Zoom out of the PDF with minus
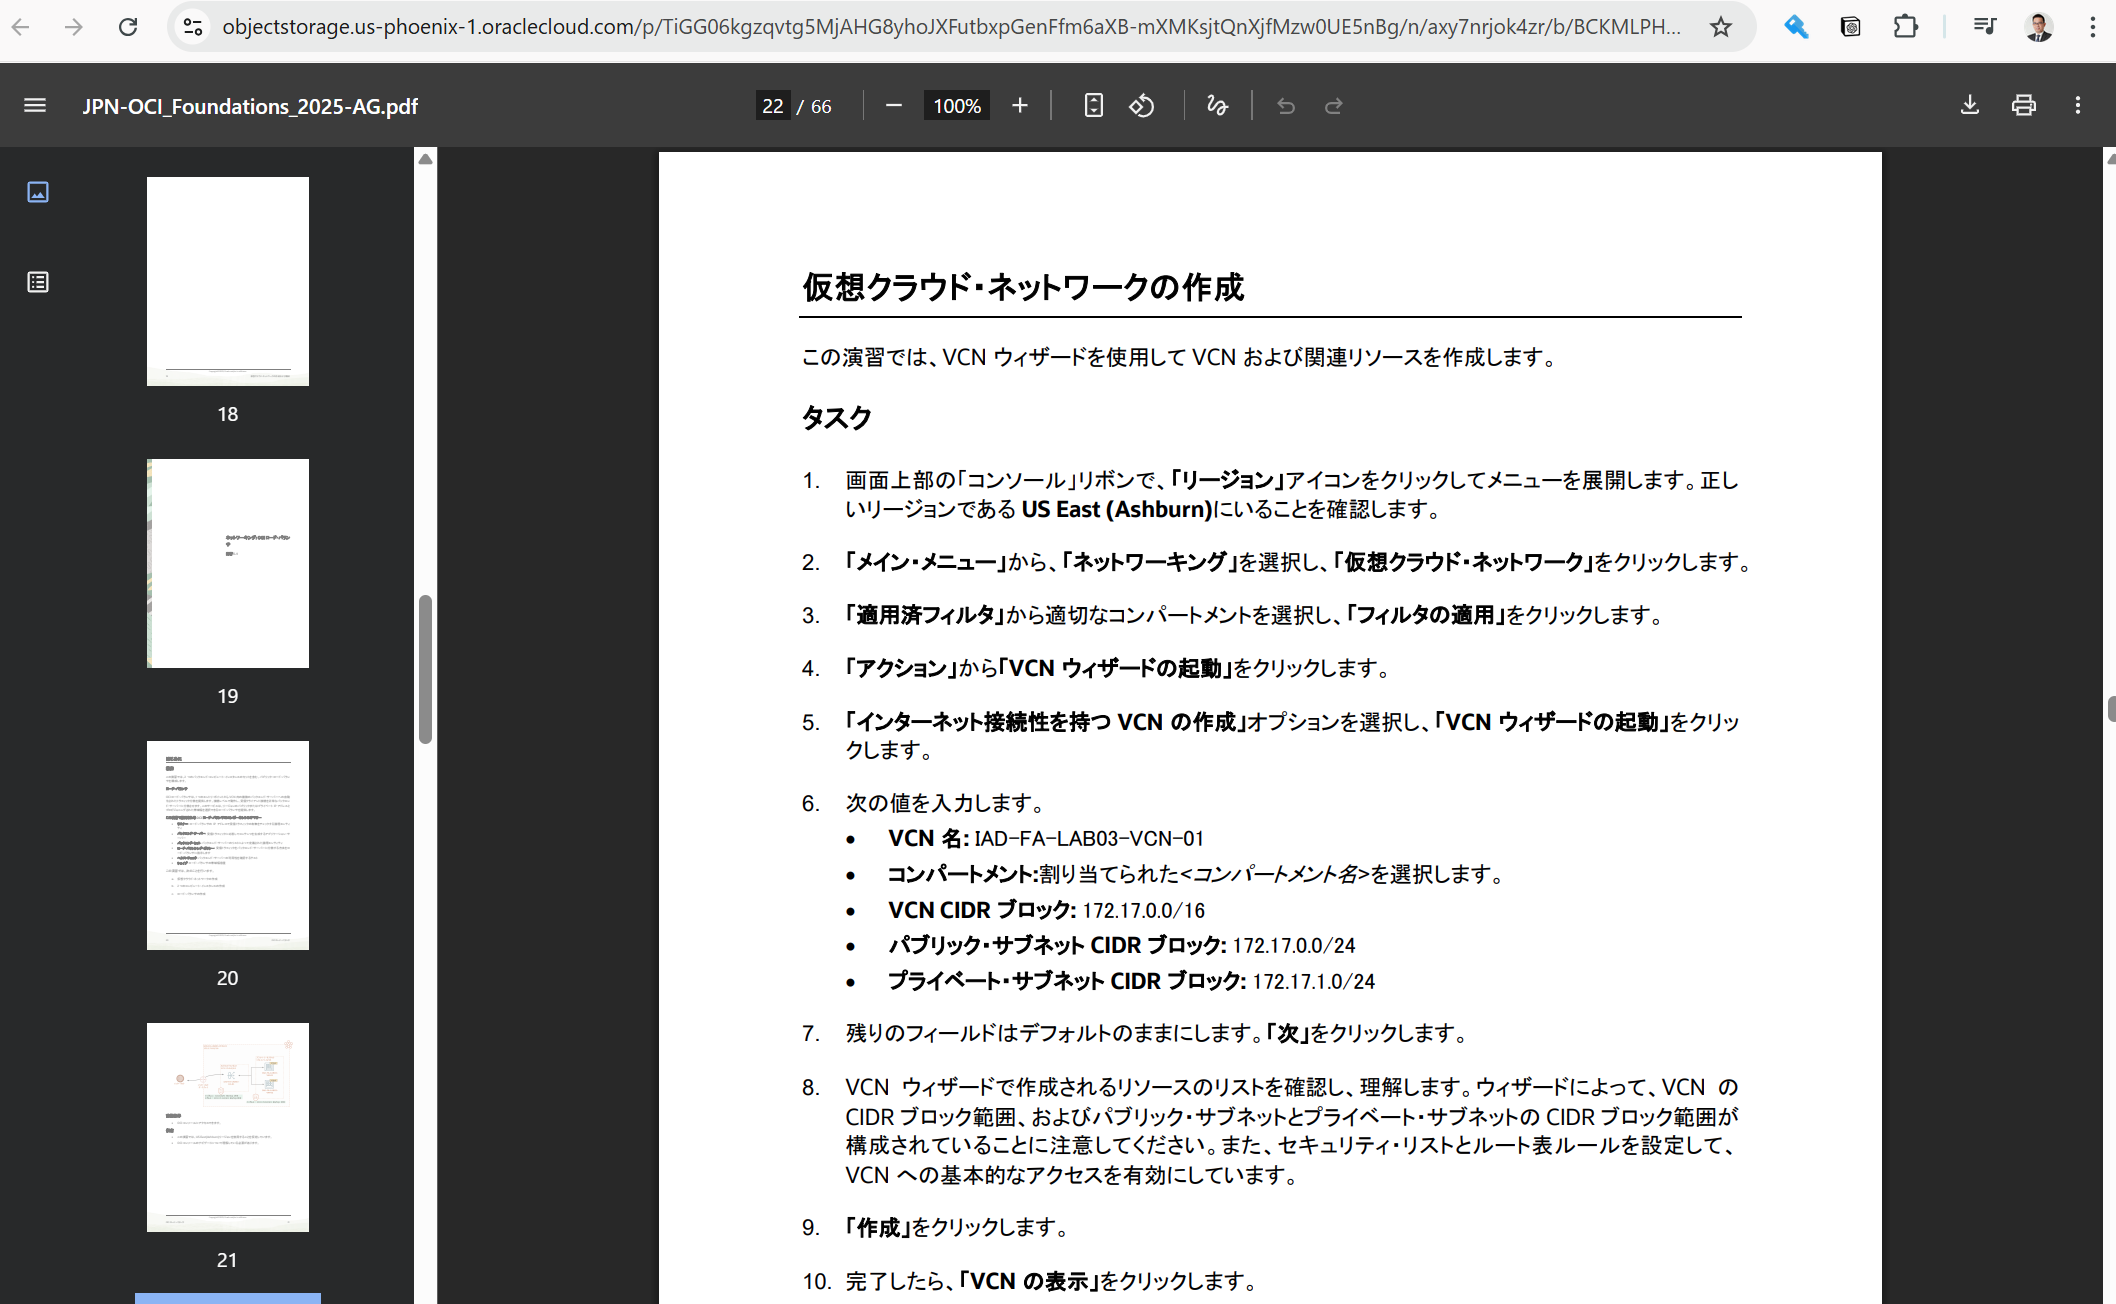The height and width of the screenshot is (1304, 2116). tap(894, 106)
